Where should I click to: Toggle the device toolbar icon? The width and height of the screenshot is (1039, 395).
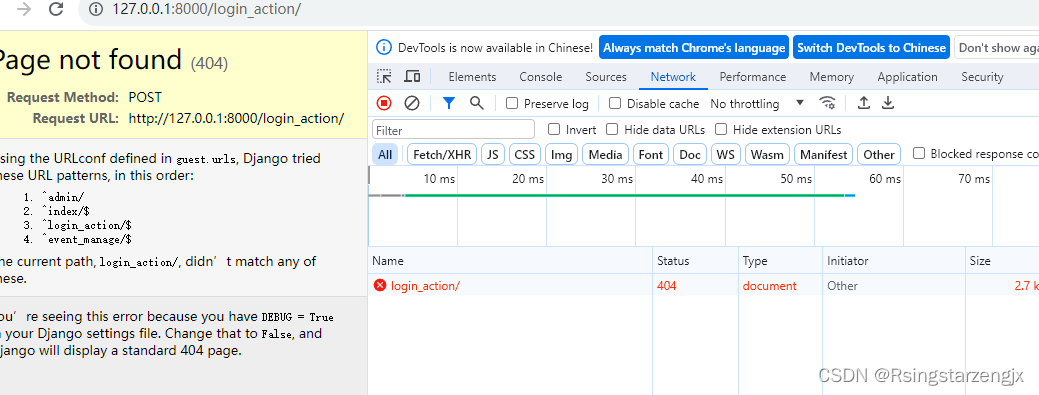(412, 77)
